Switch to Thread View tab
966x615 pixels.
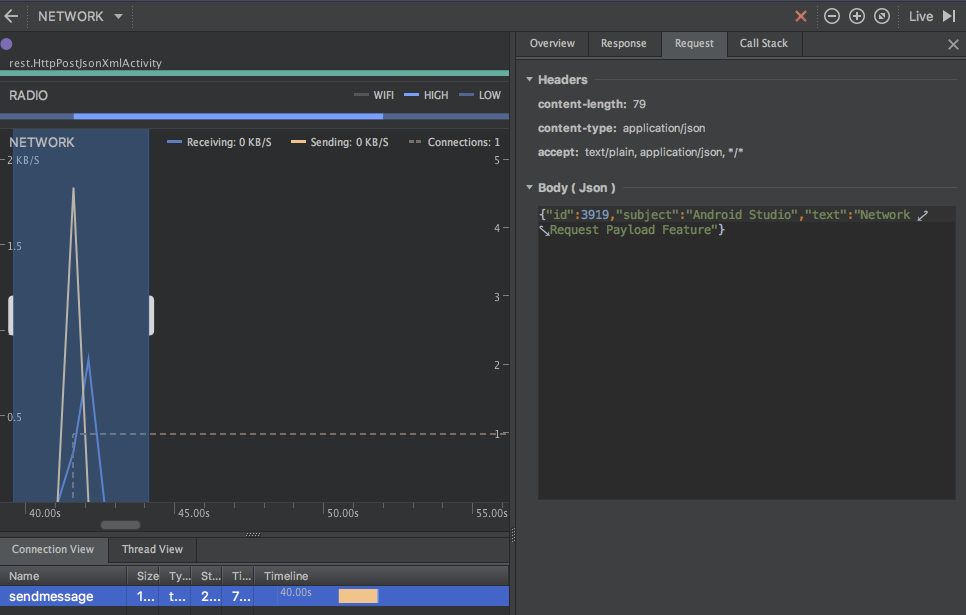[x=152, y=549]
